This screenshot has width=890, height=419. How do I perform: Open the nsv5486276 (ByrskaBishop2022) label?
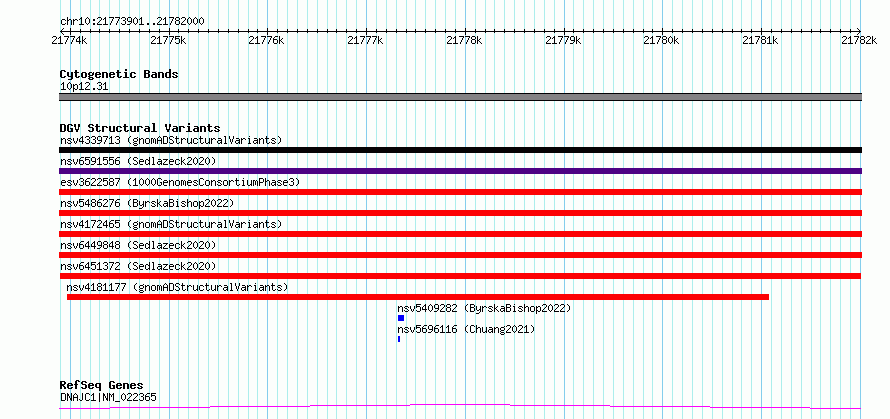tap(146, 203)
